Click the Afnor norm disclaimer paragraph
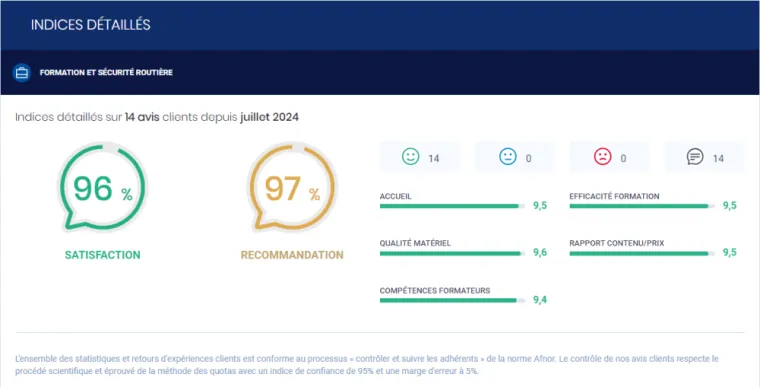 [x=367, y=365]
